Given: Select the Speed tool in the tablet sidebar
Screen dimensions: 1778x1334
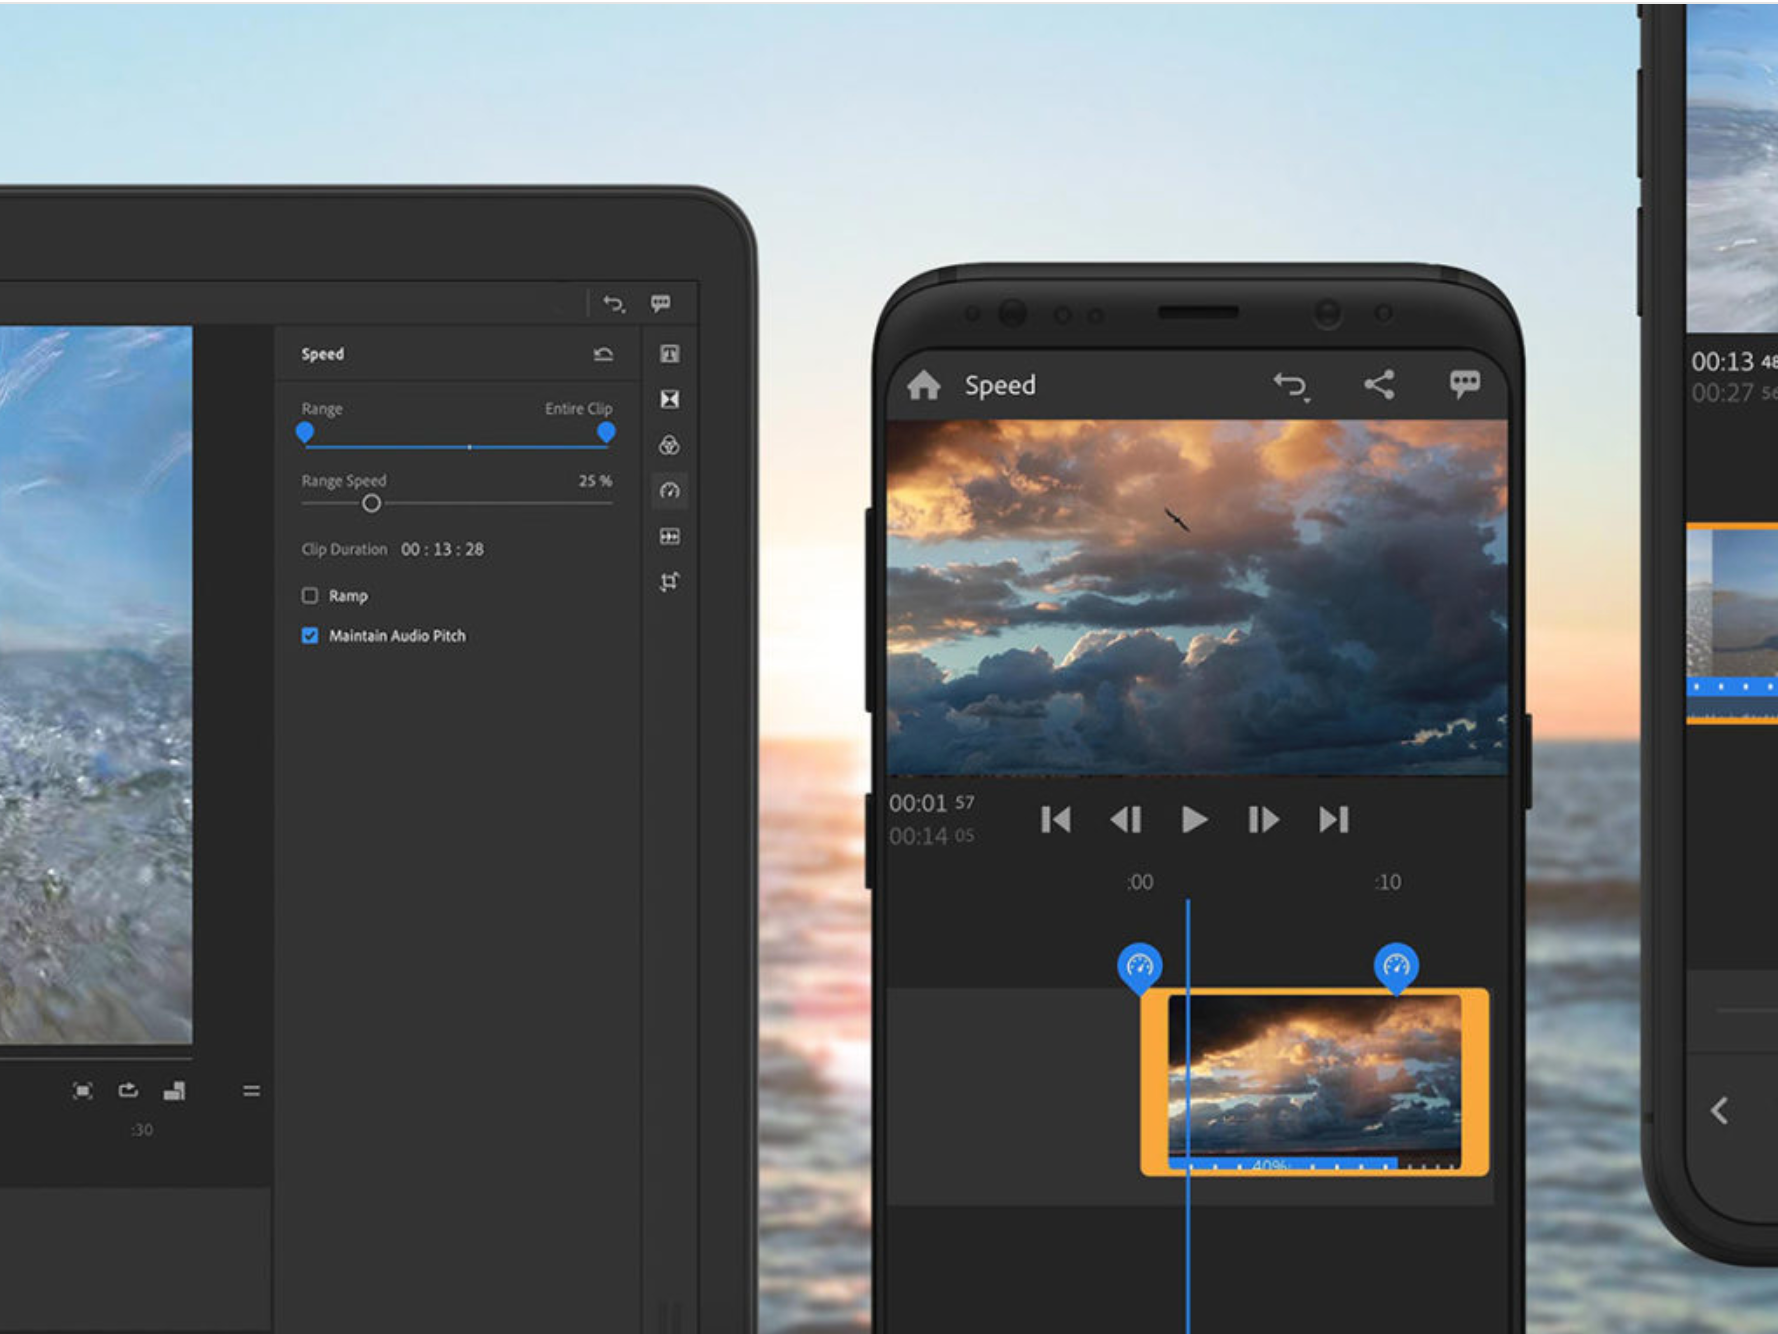Looking at the screenshot, I should 670,491.
